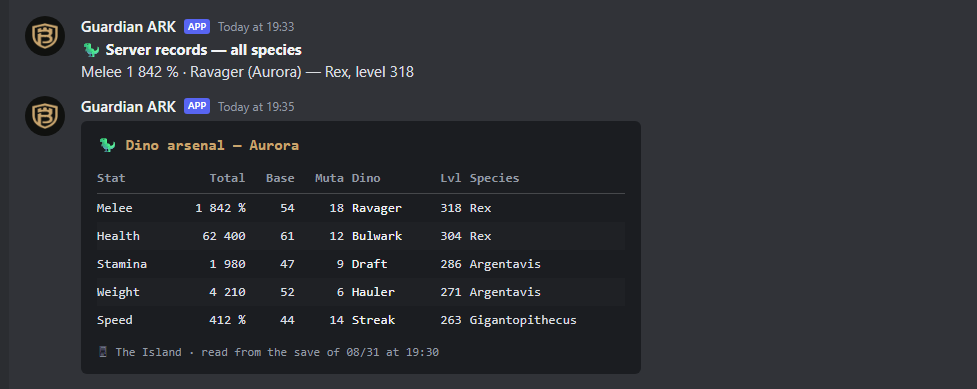Click the Server records — all species heading

[x=203, y=50]
